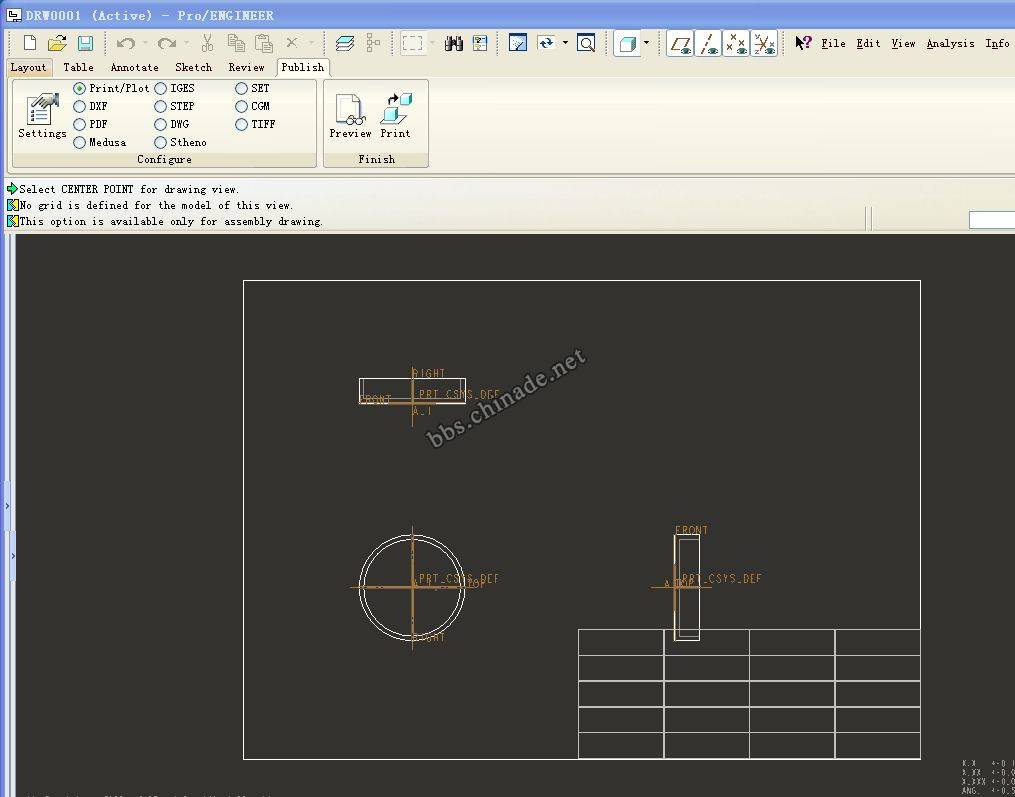Toggle datum axis display icon
This screenshot has width=1015, height=797.
point(708,43)
